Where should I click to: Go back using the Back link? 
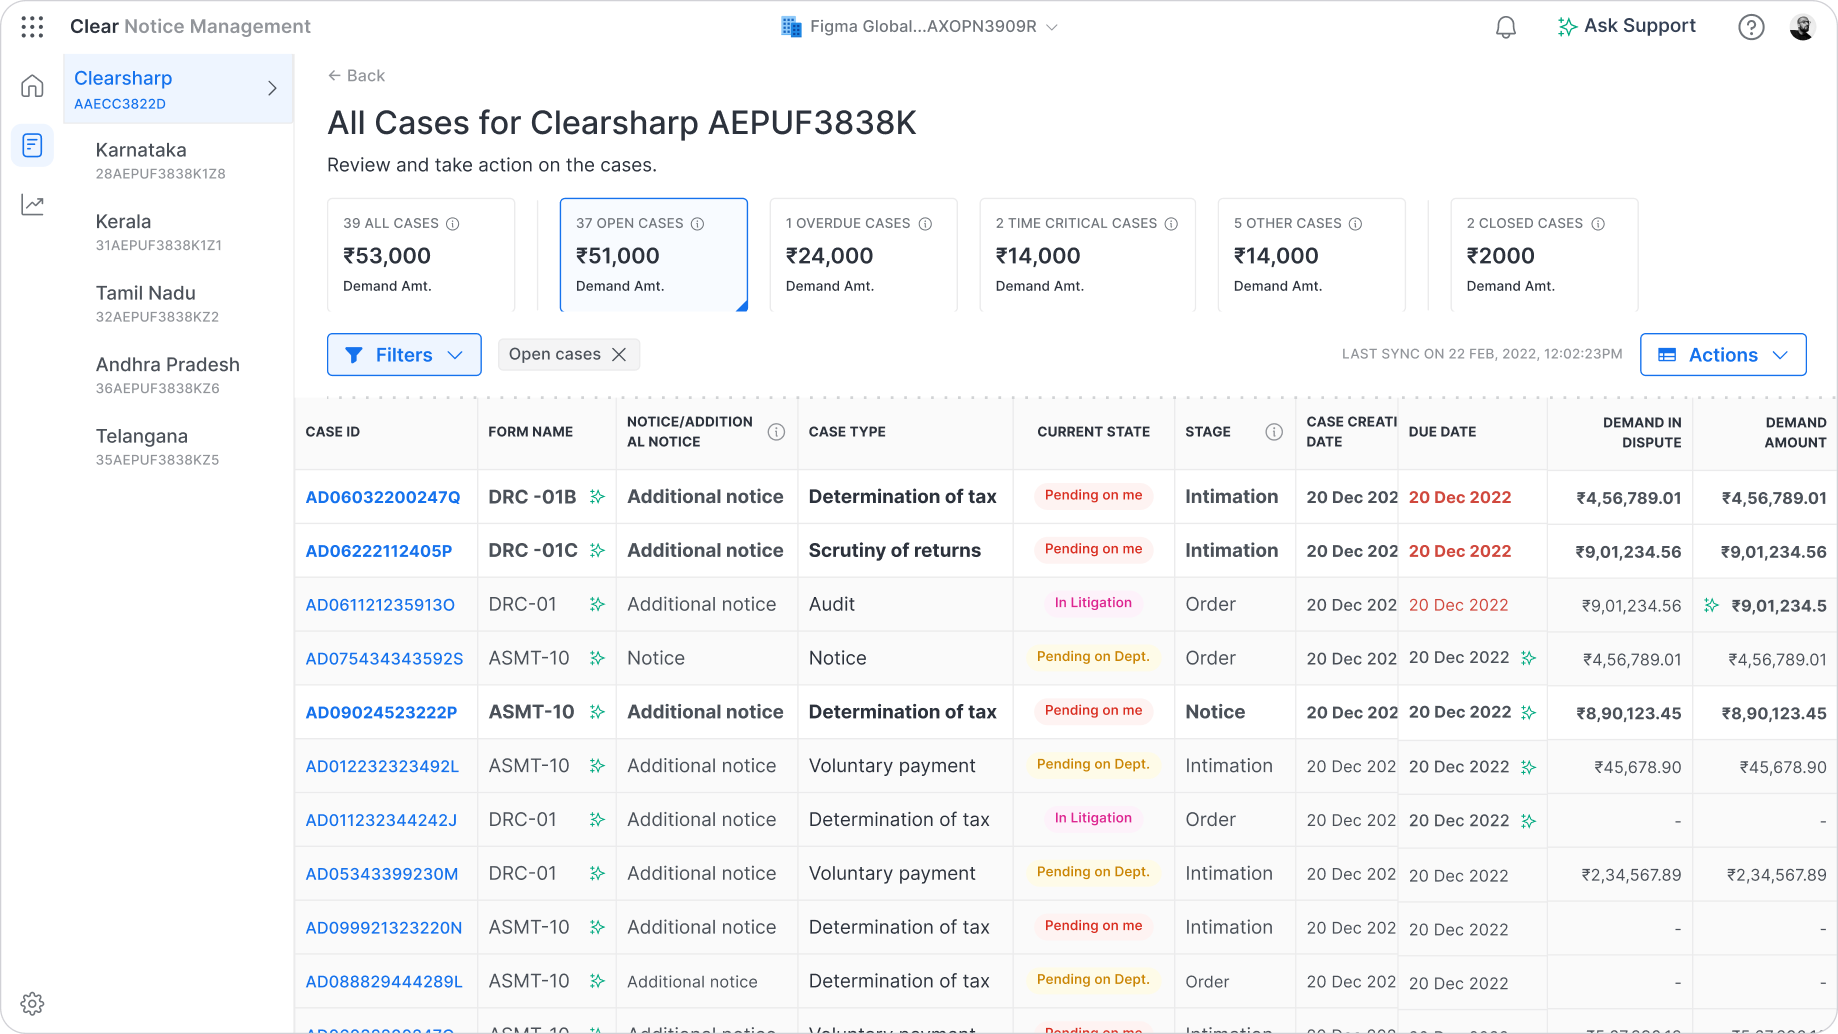(x=356, y=76)
